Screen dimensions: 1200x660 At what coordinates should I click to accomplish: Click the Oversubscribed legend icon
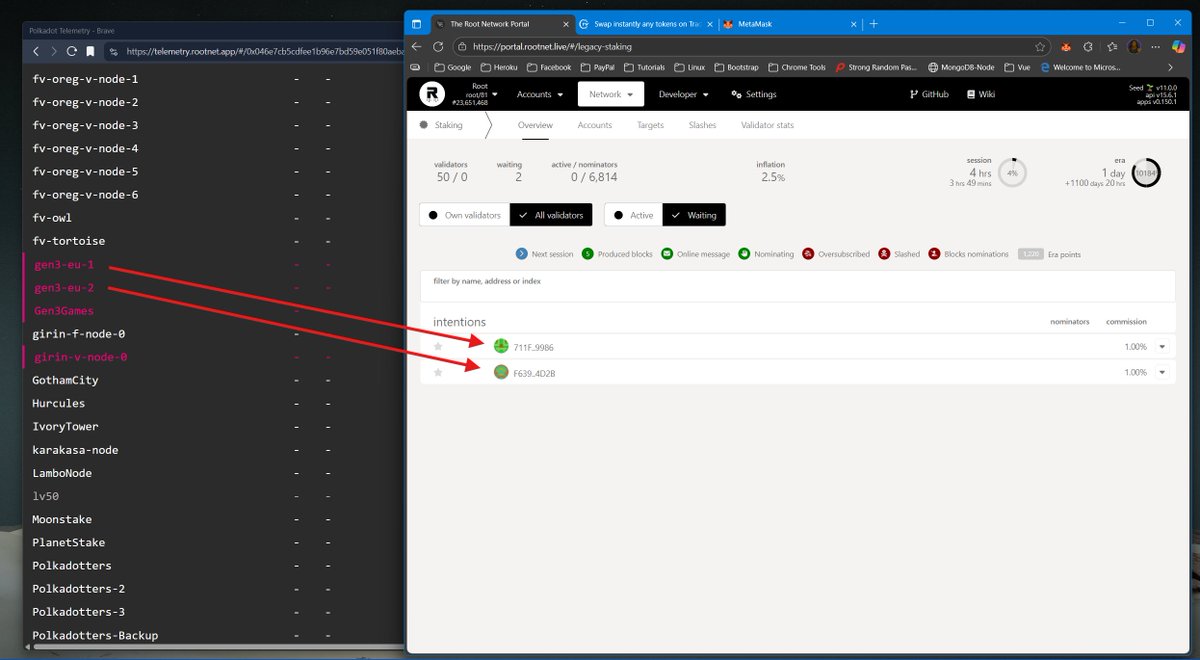coord(808,254)
